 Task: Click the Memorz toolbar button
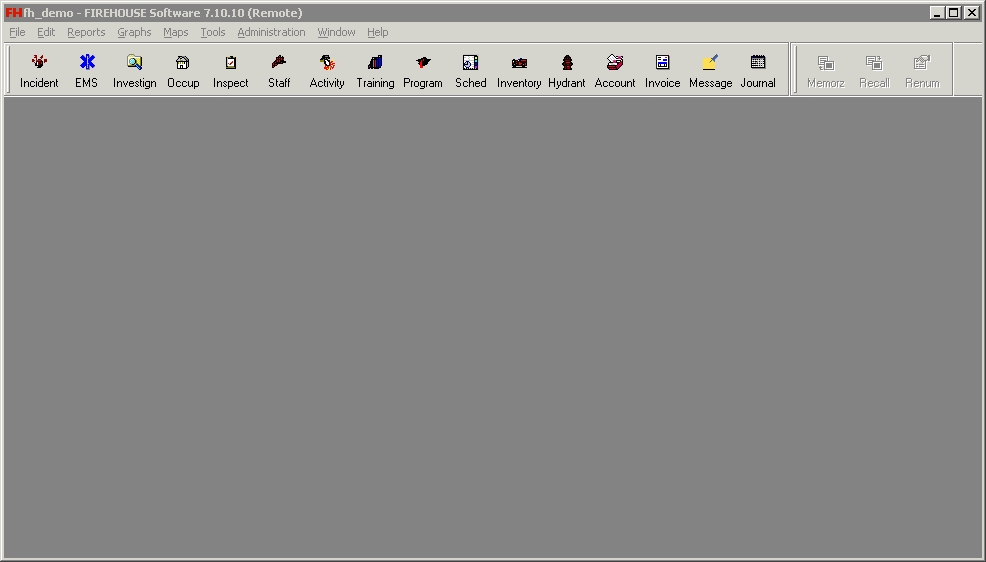826,70
